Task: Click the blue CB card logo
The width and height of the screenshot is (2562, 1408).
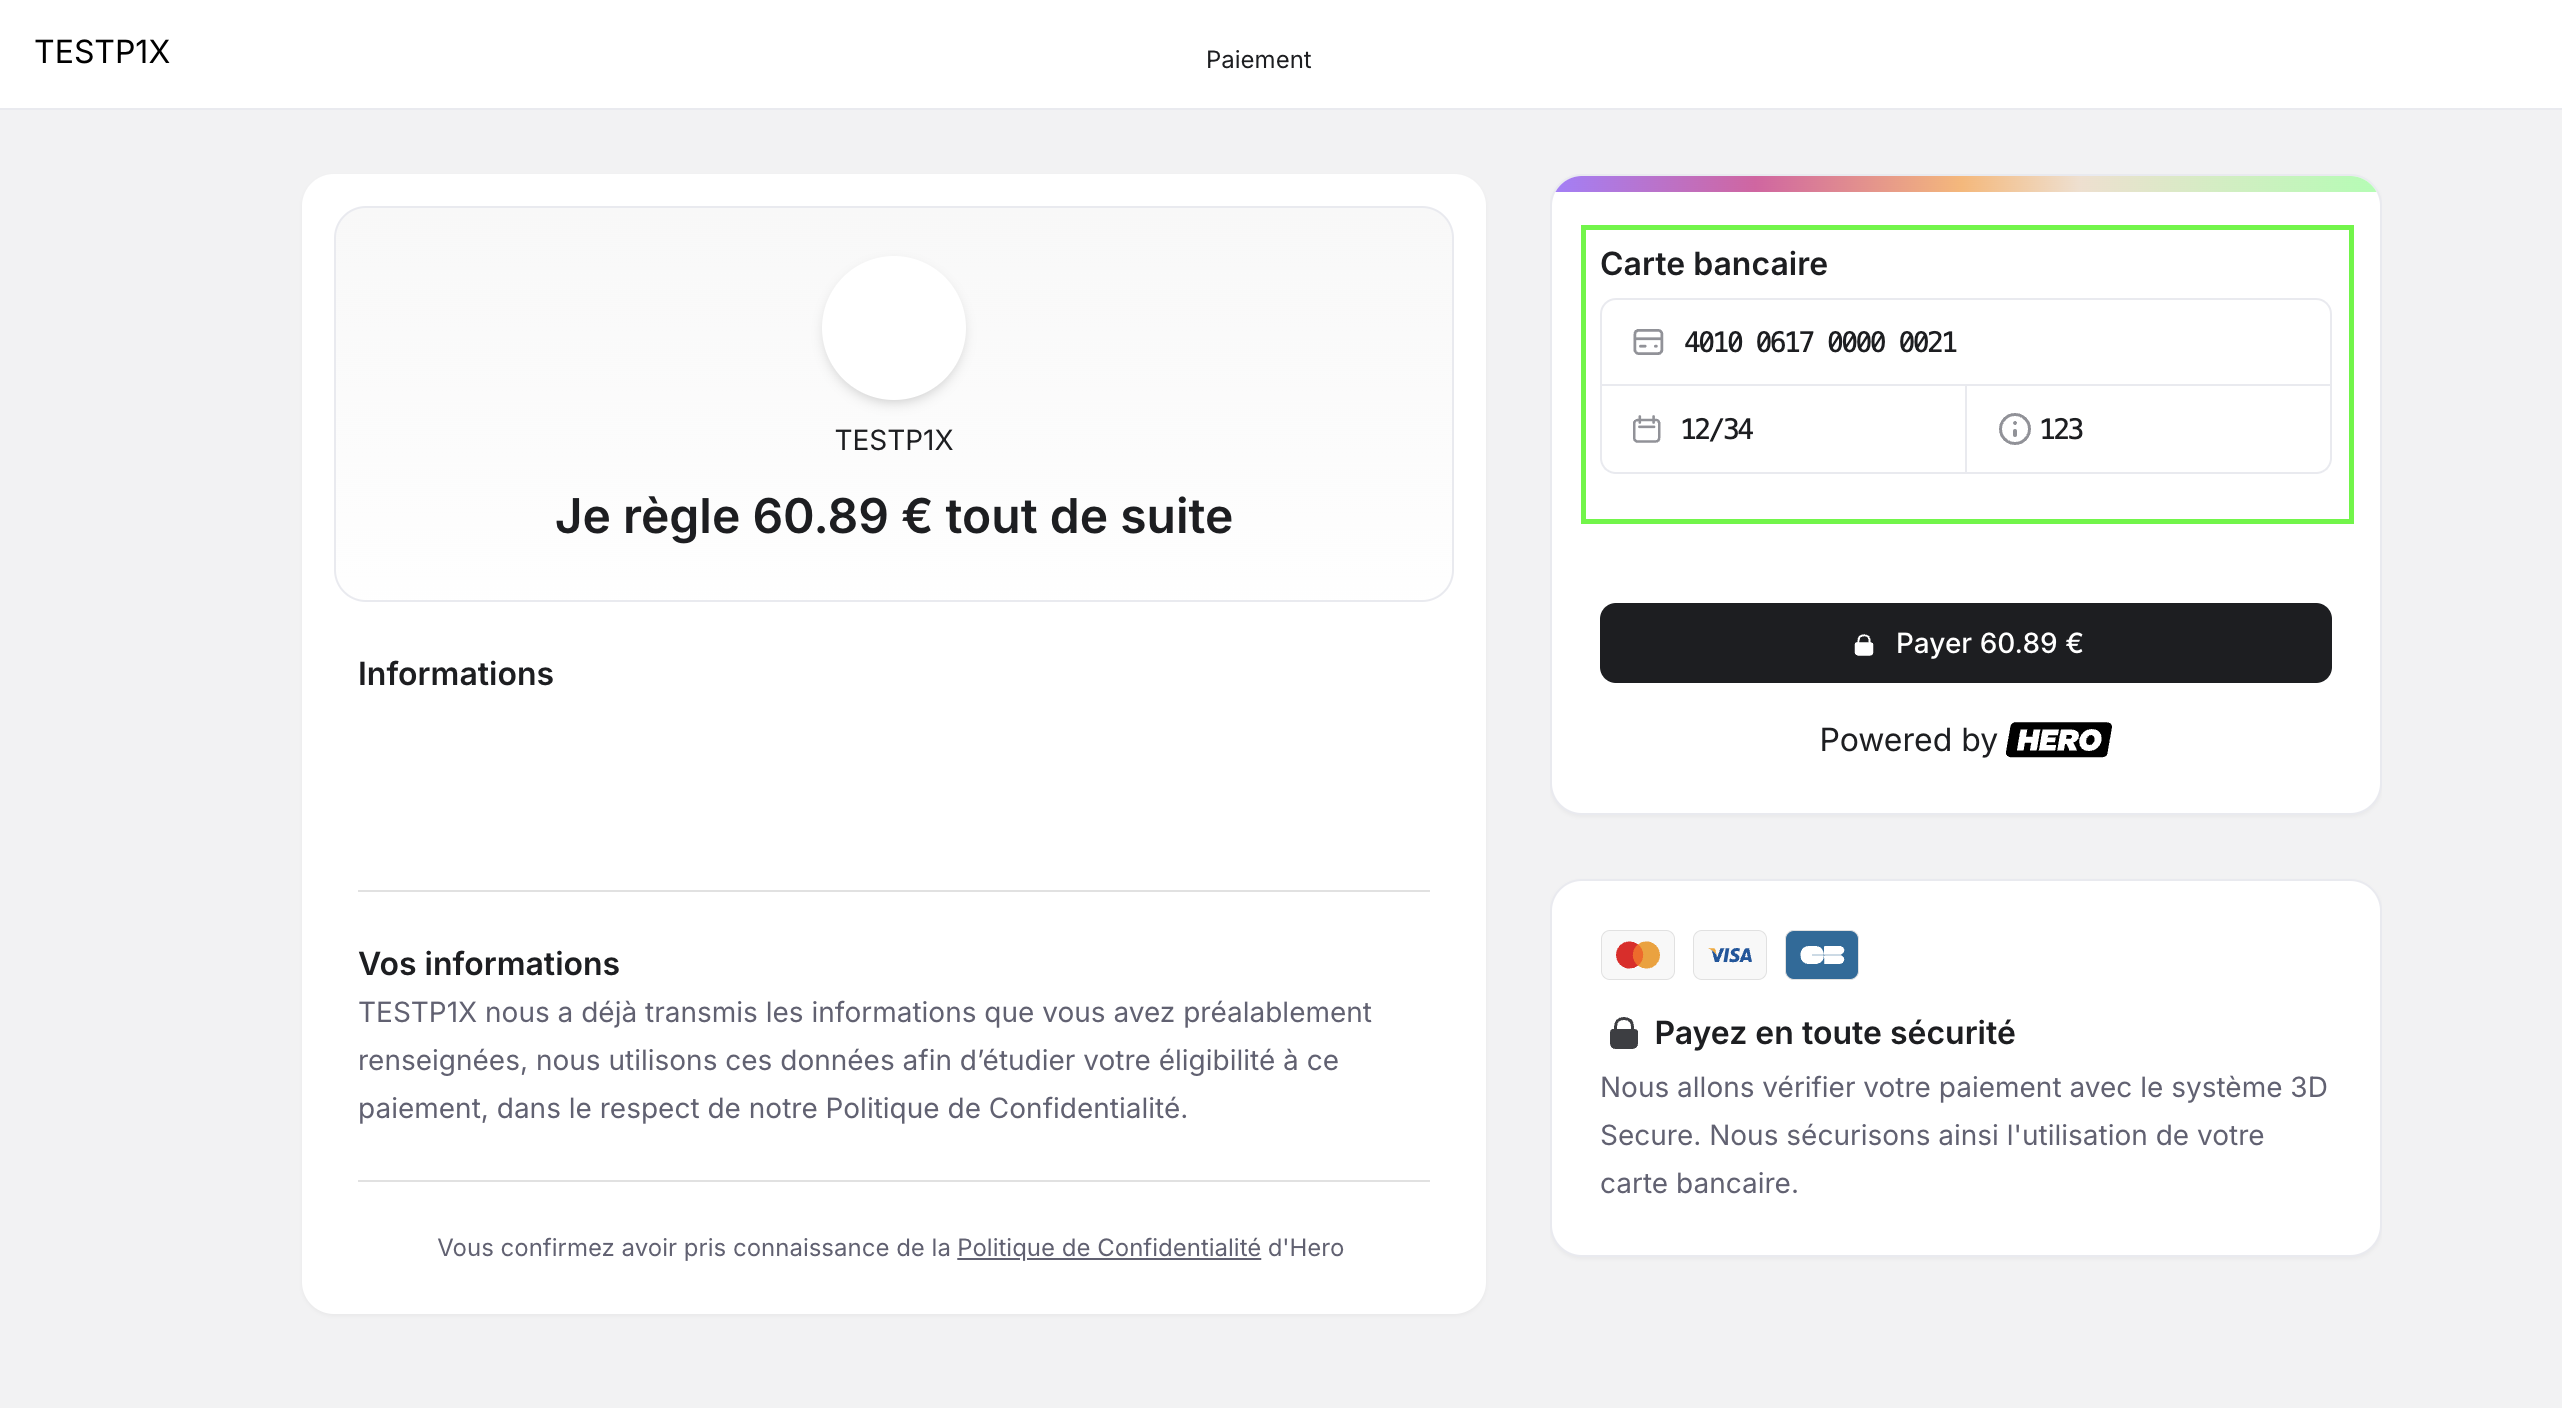Action: [x=1821, y=955]
